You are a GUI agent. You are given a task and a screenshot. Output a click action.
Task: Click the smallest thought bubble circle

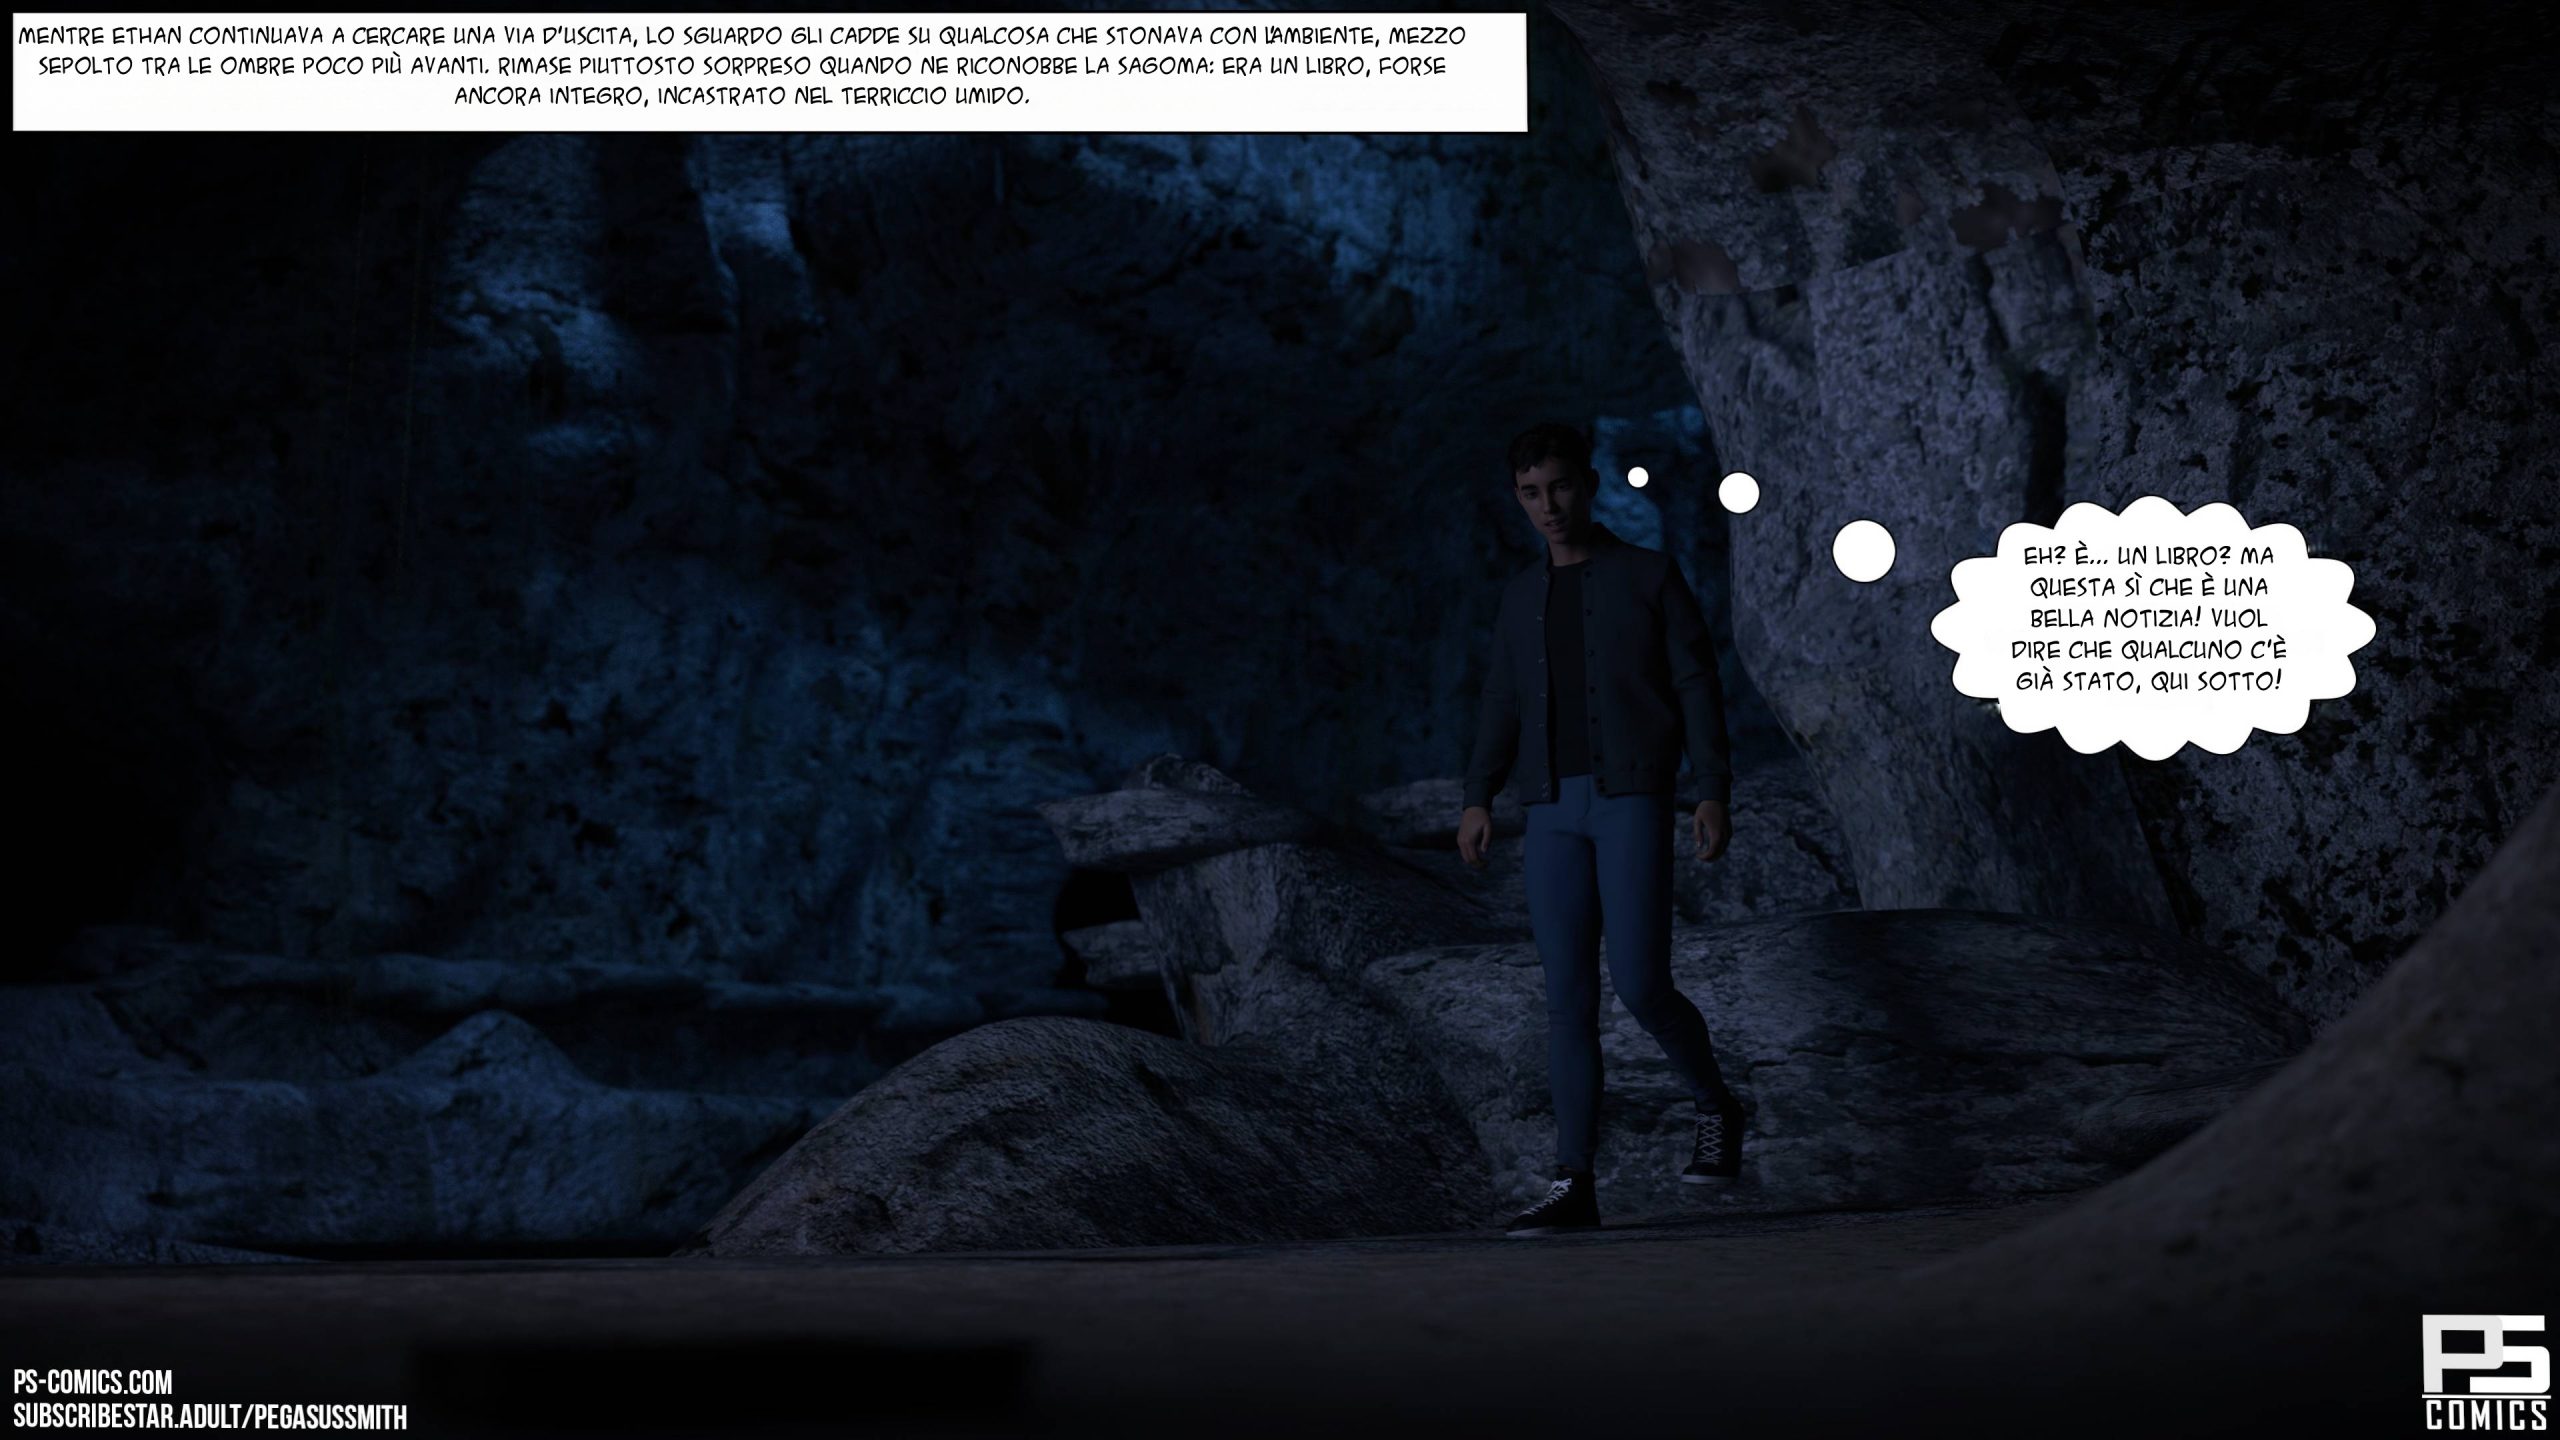click(x=1637, y=478)
